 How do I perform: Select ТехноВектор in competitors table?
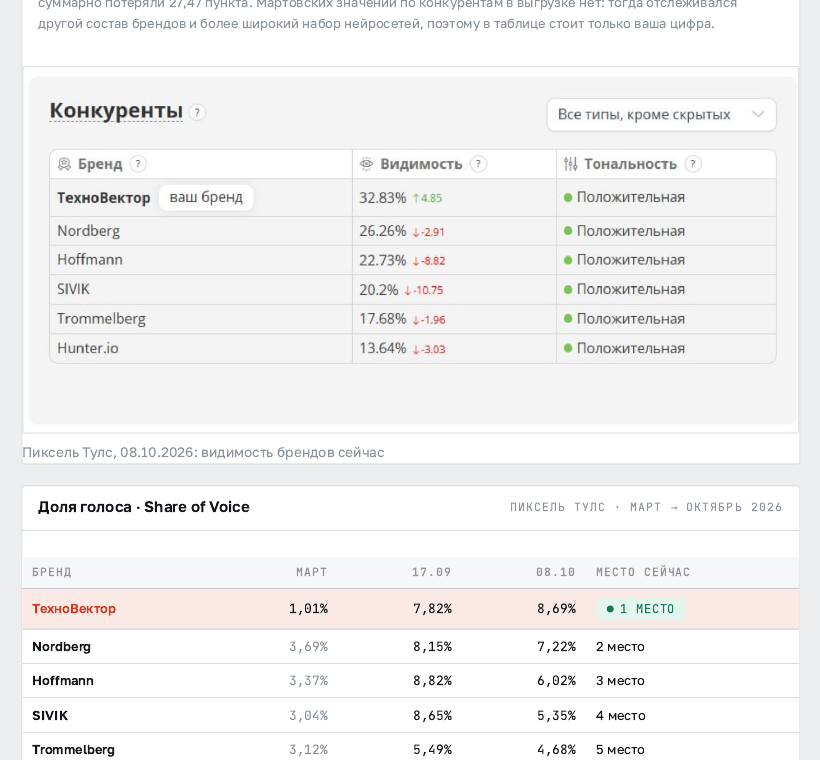point(104,198)
